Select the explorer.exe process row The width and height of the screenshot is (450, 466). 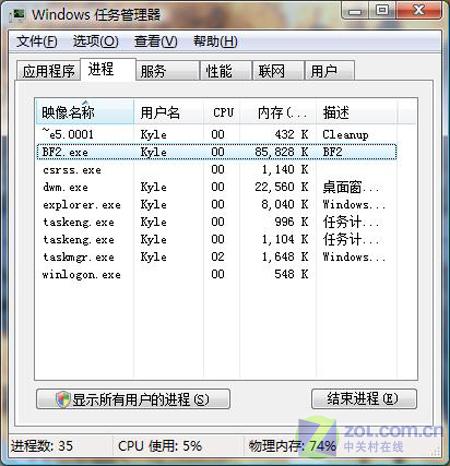click(216, 204)
